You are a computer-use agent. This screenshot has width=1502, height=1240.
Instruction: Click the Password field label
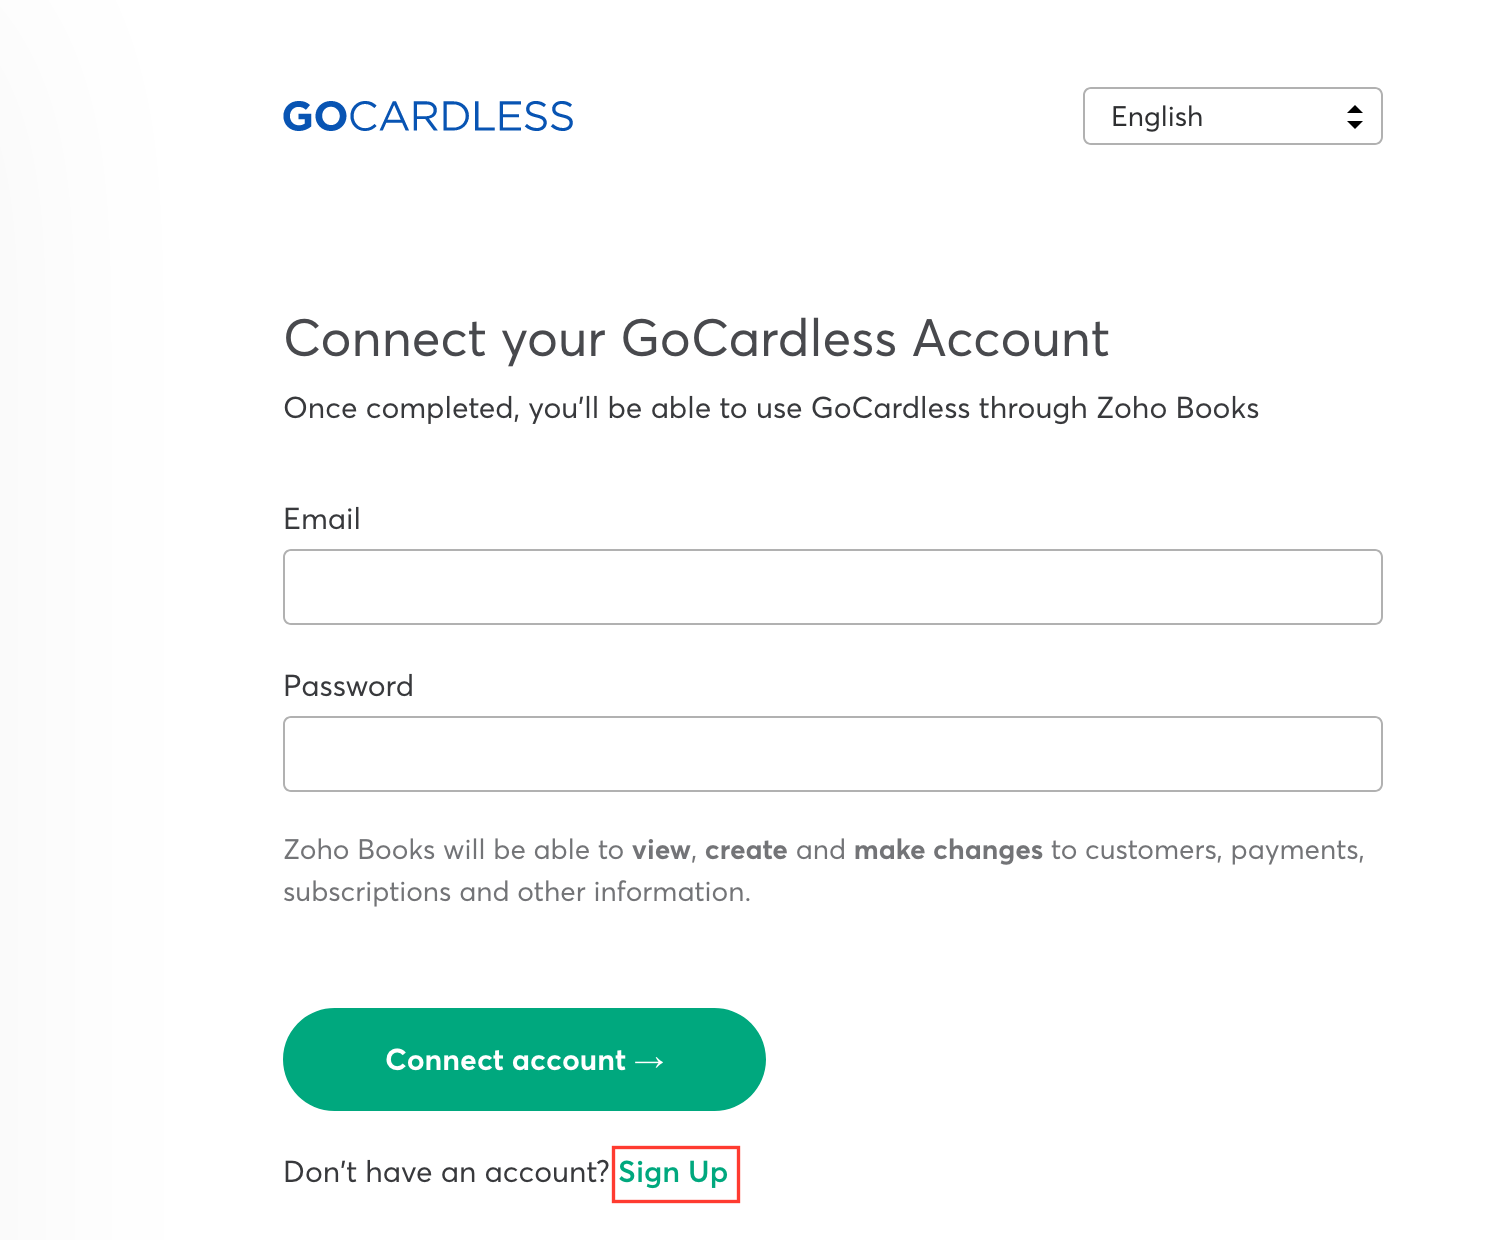coord(348,686)
